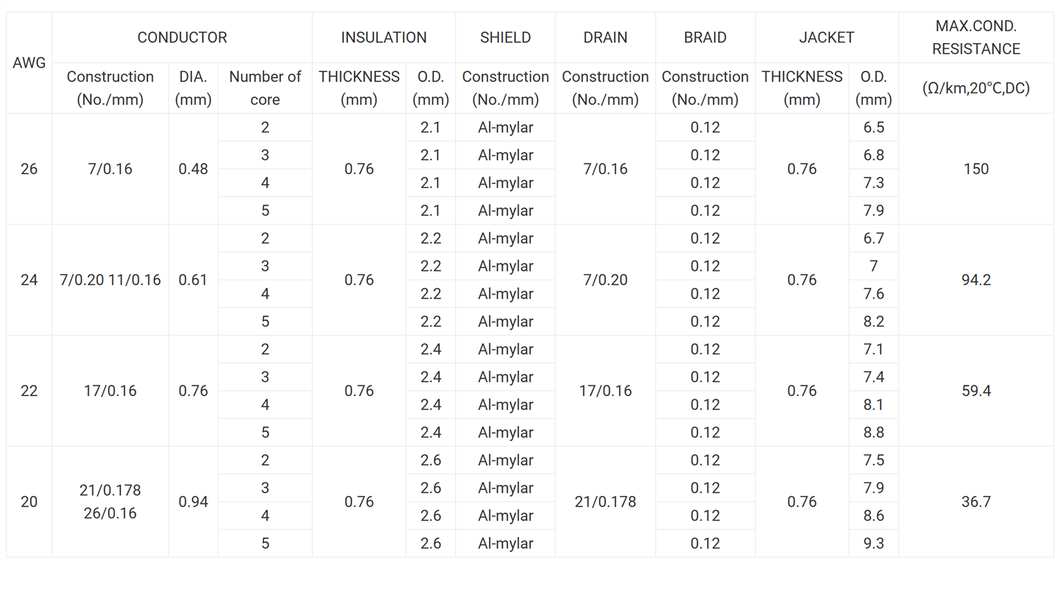Click the AWG 26 row cell
This screenshot has width=1059, height=592.
(29, 169)
